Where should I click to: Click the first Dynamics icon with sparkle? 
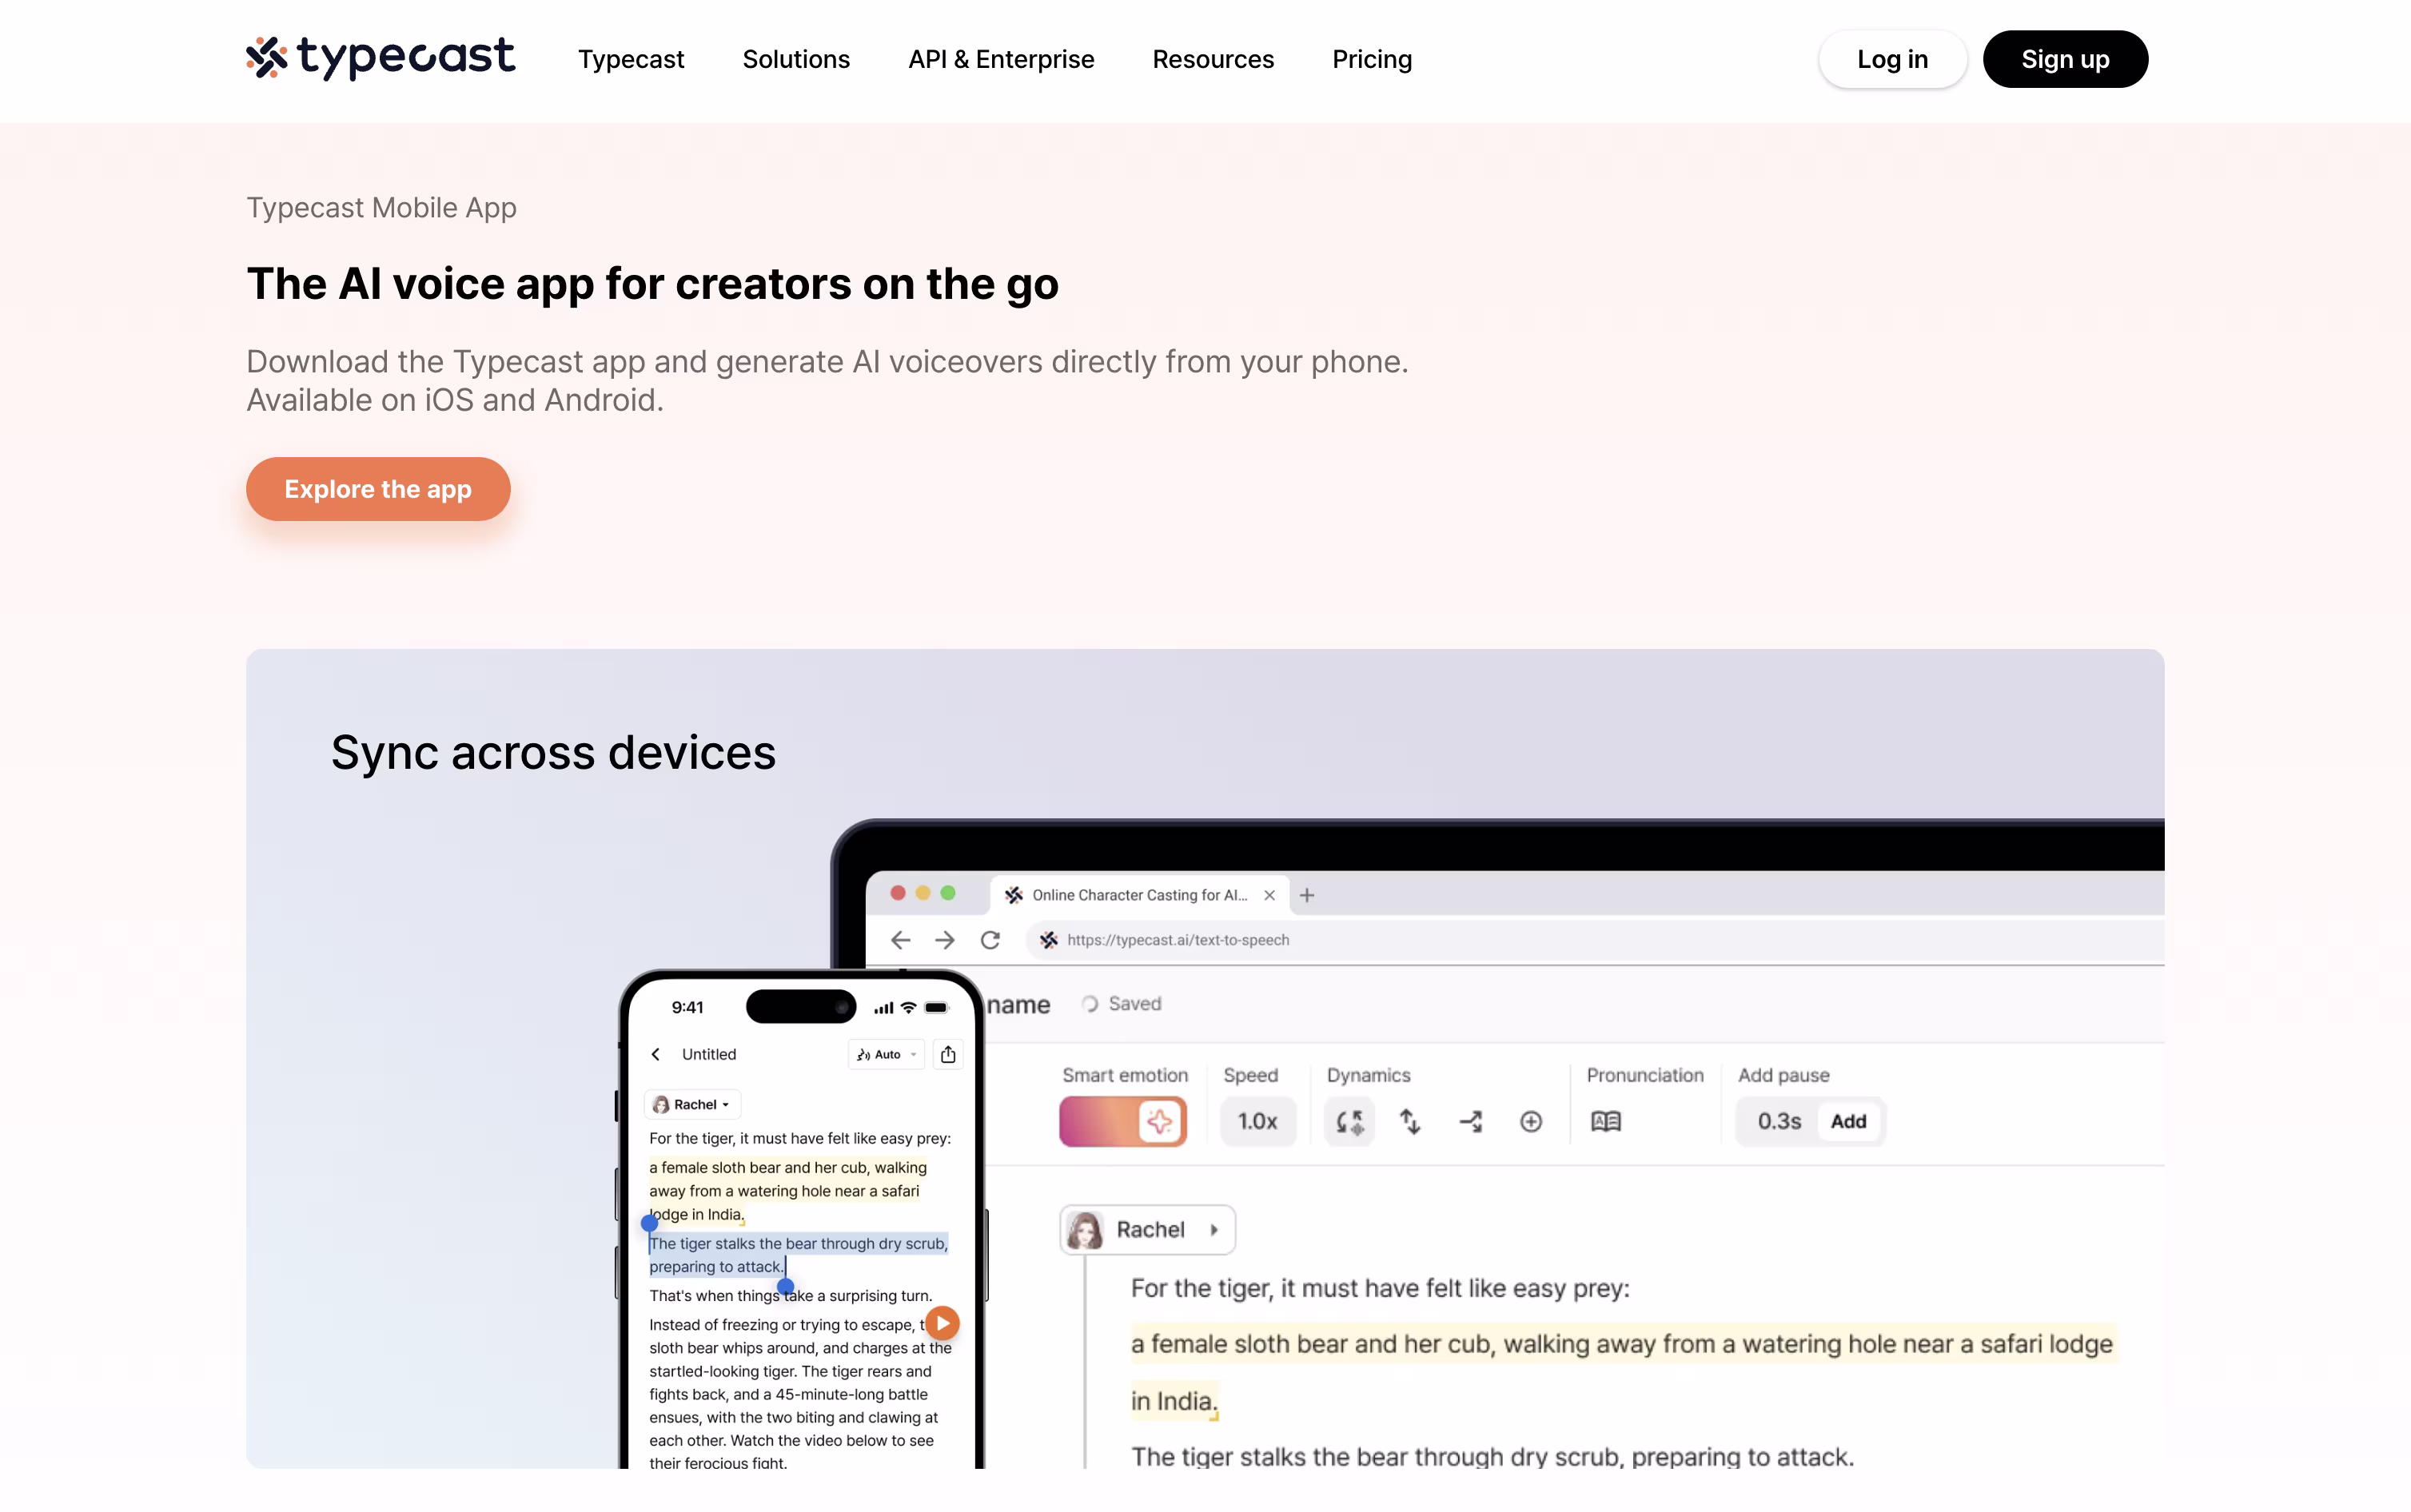click(1349, 1121)
